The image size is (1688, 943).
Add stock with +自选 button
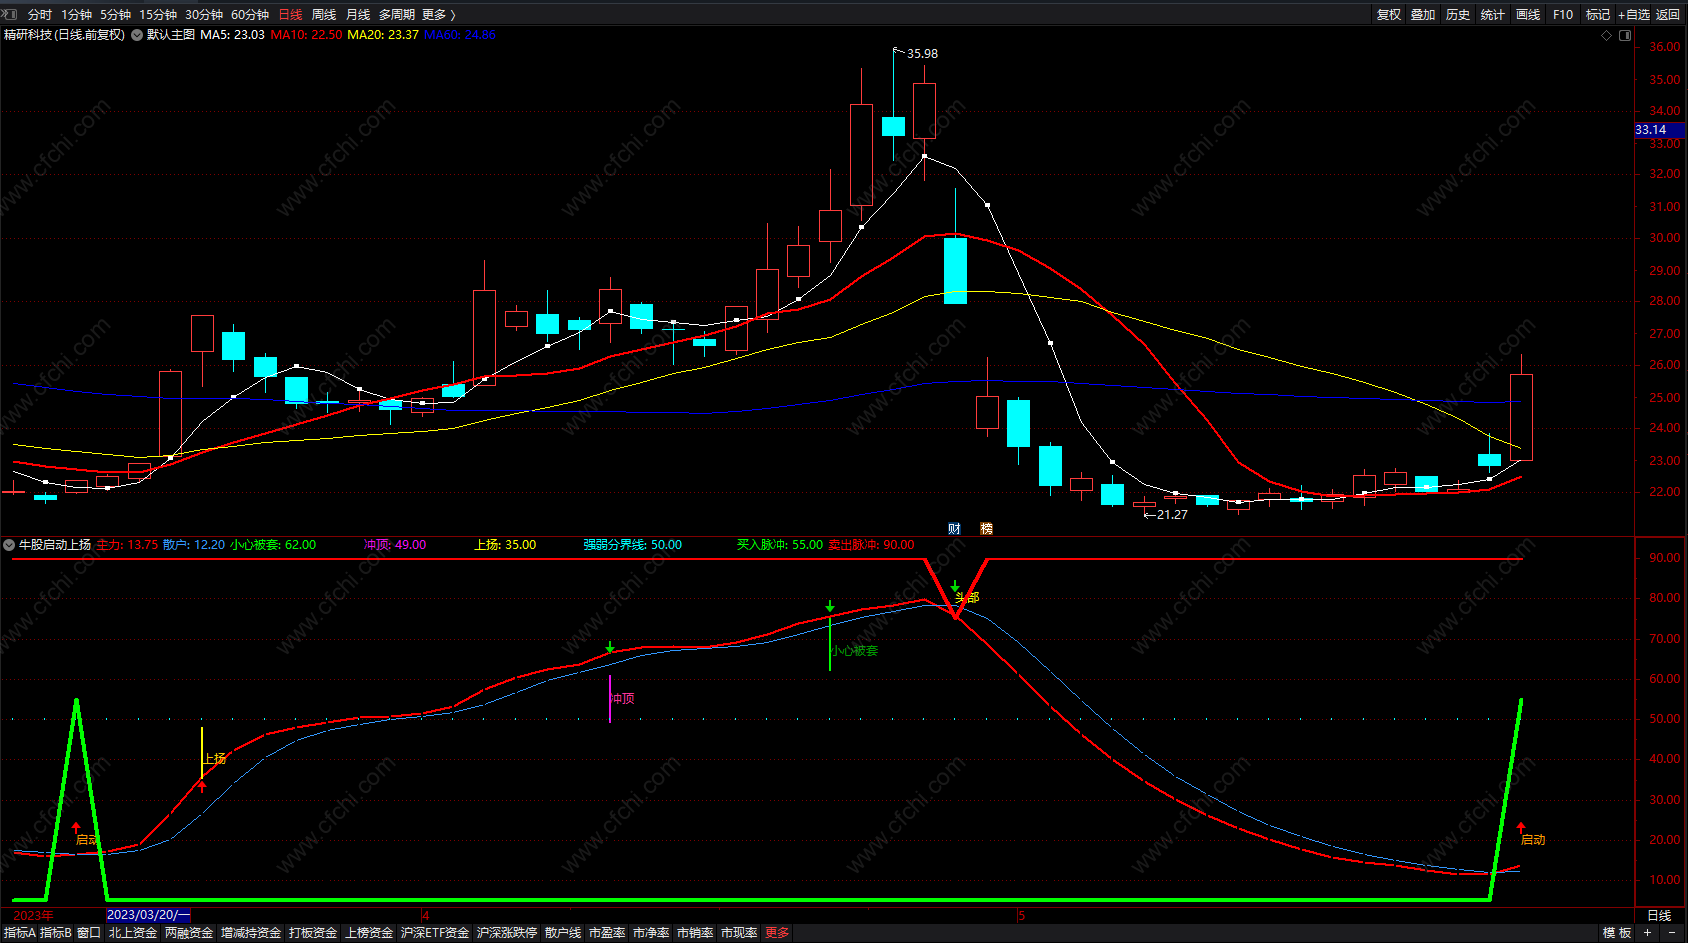tap(1634, 15)
